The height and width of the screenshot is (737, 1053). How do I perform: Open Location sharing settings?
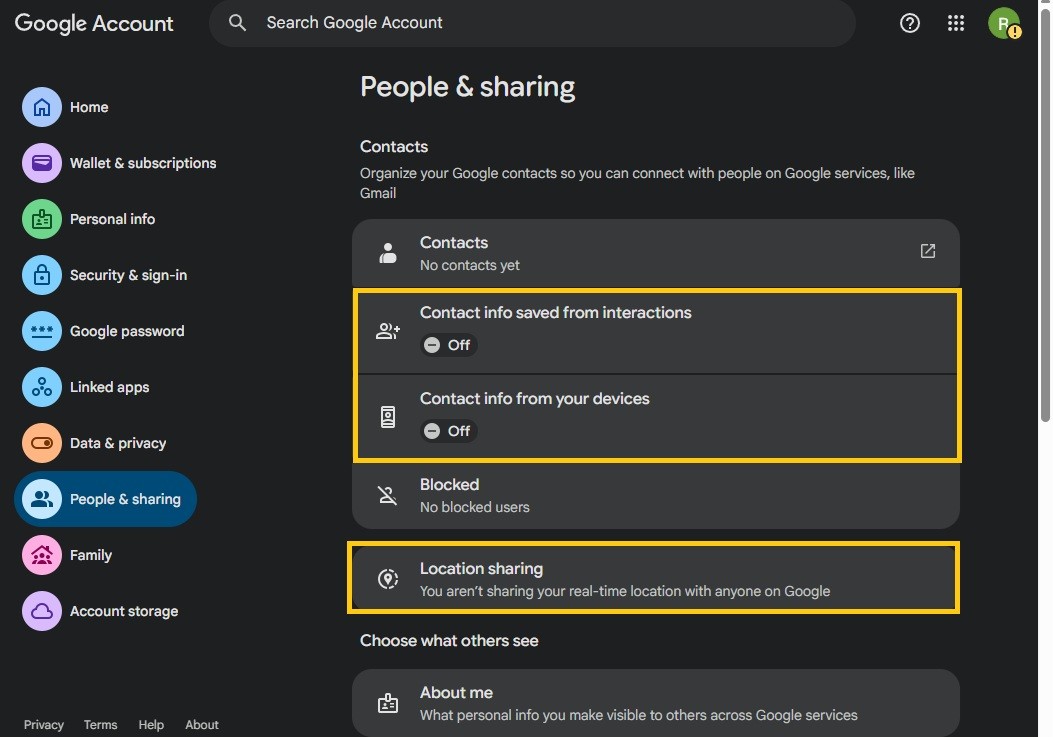coord(653,578)
